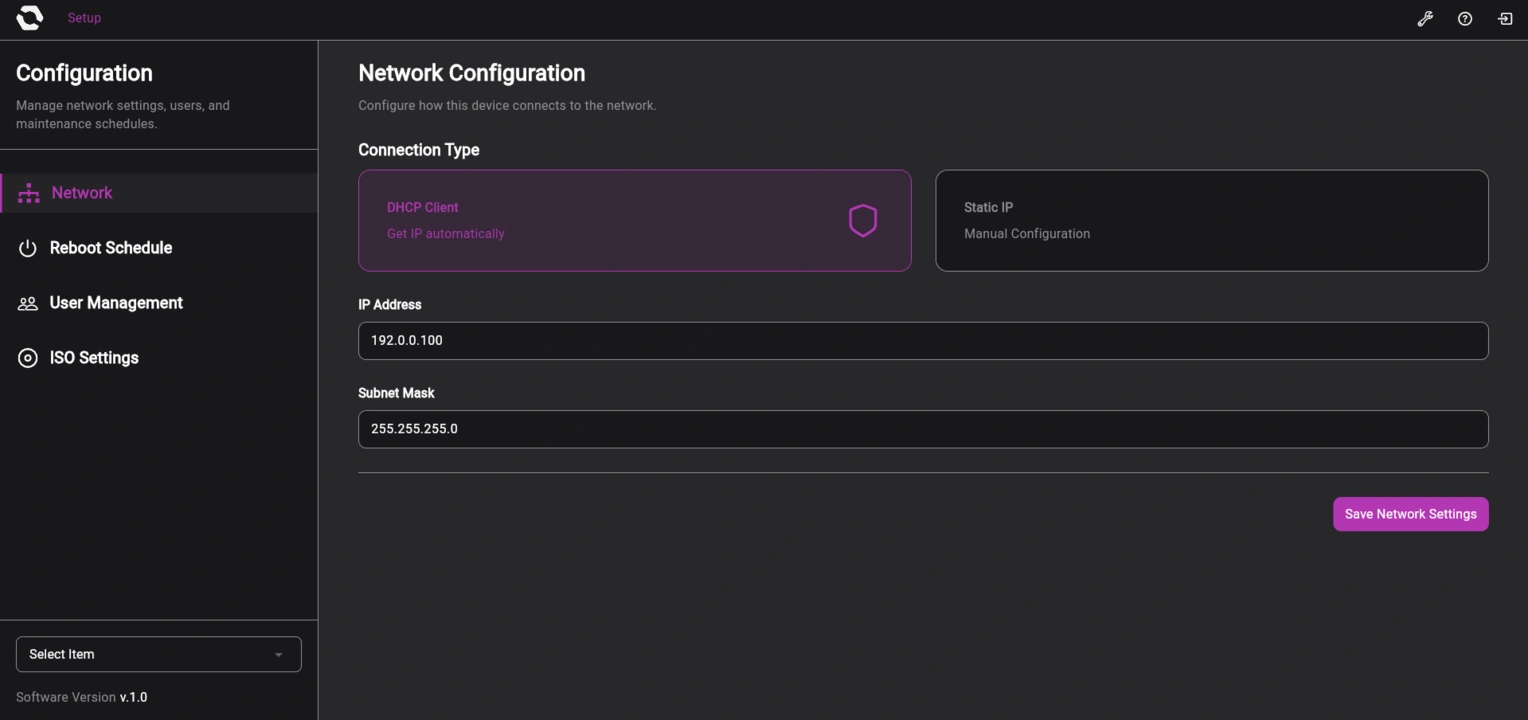Click Save Network Settings
This screenshot has width=1528, height=720.
click(1410, 513)
